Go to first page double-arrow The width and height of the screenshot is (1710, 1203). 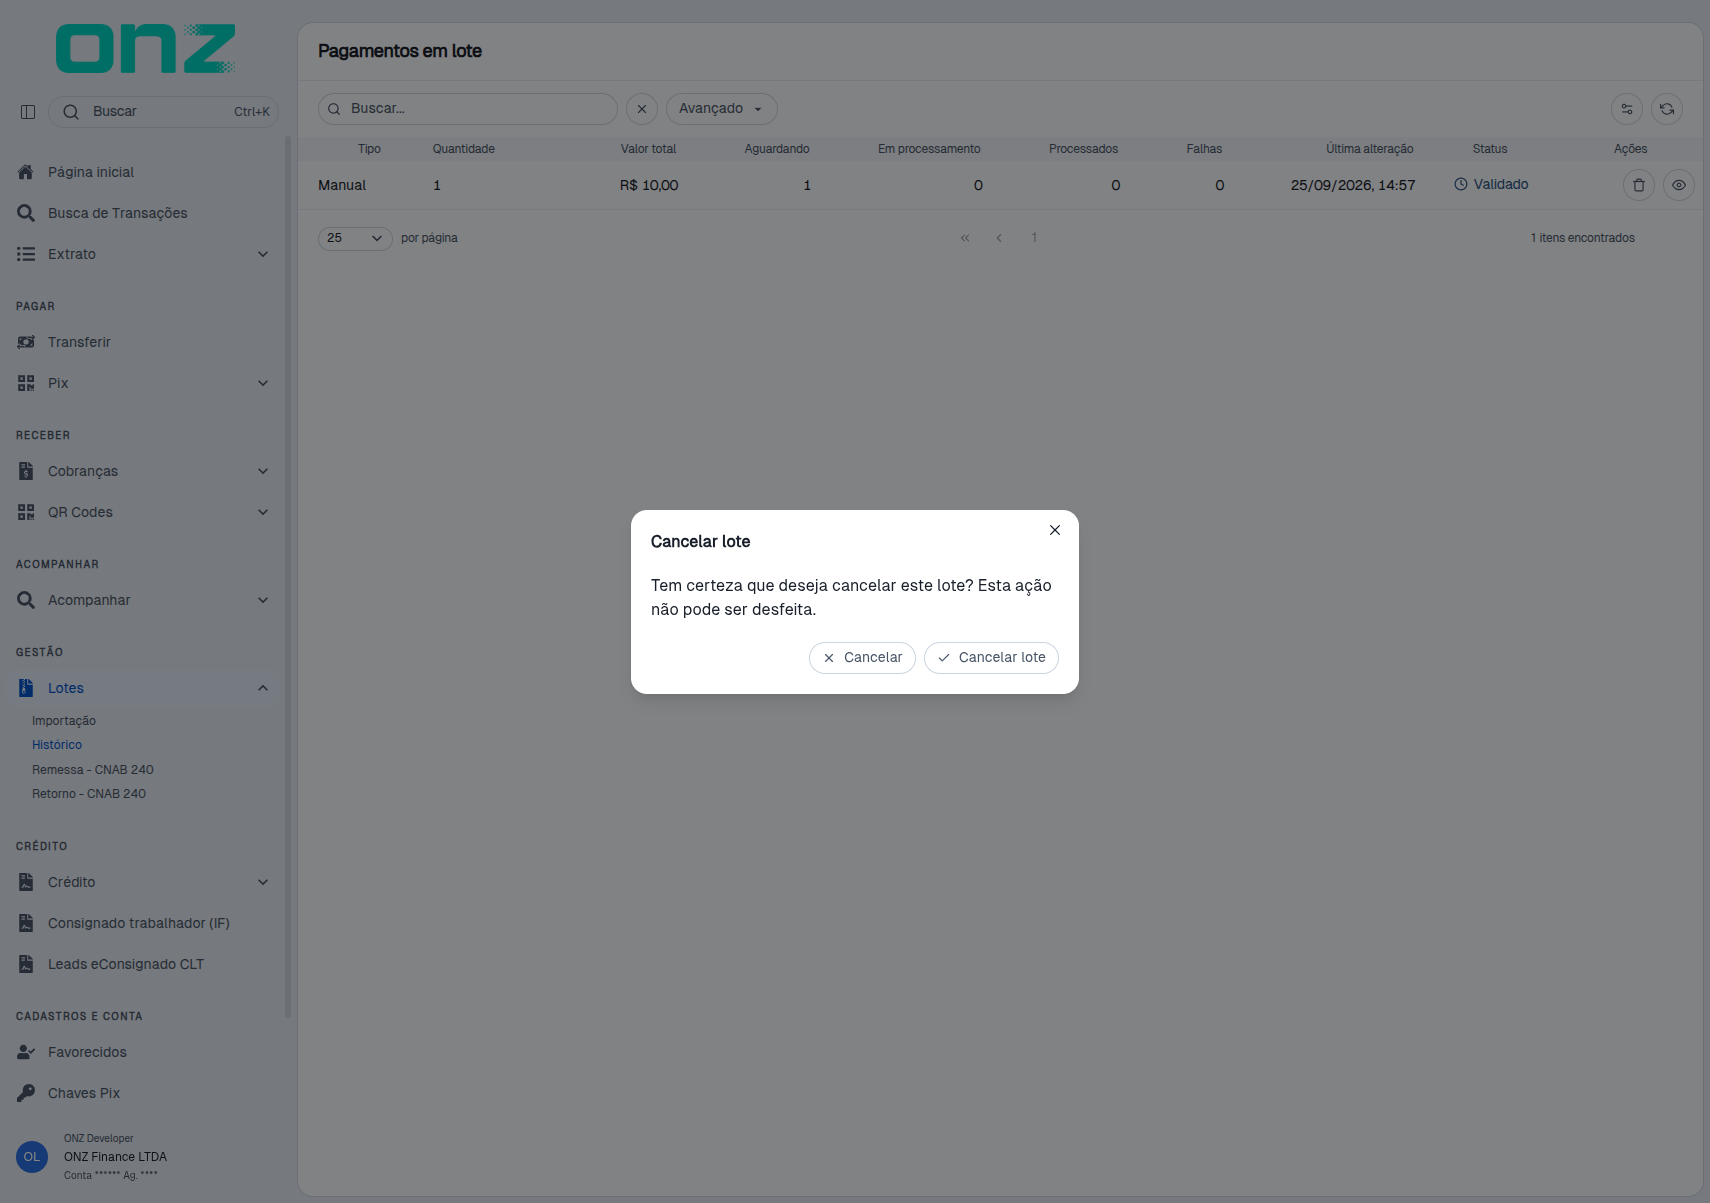965,238
